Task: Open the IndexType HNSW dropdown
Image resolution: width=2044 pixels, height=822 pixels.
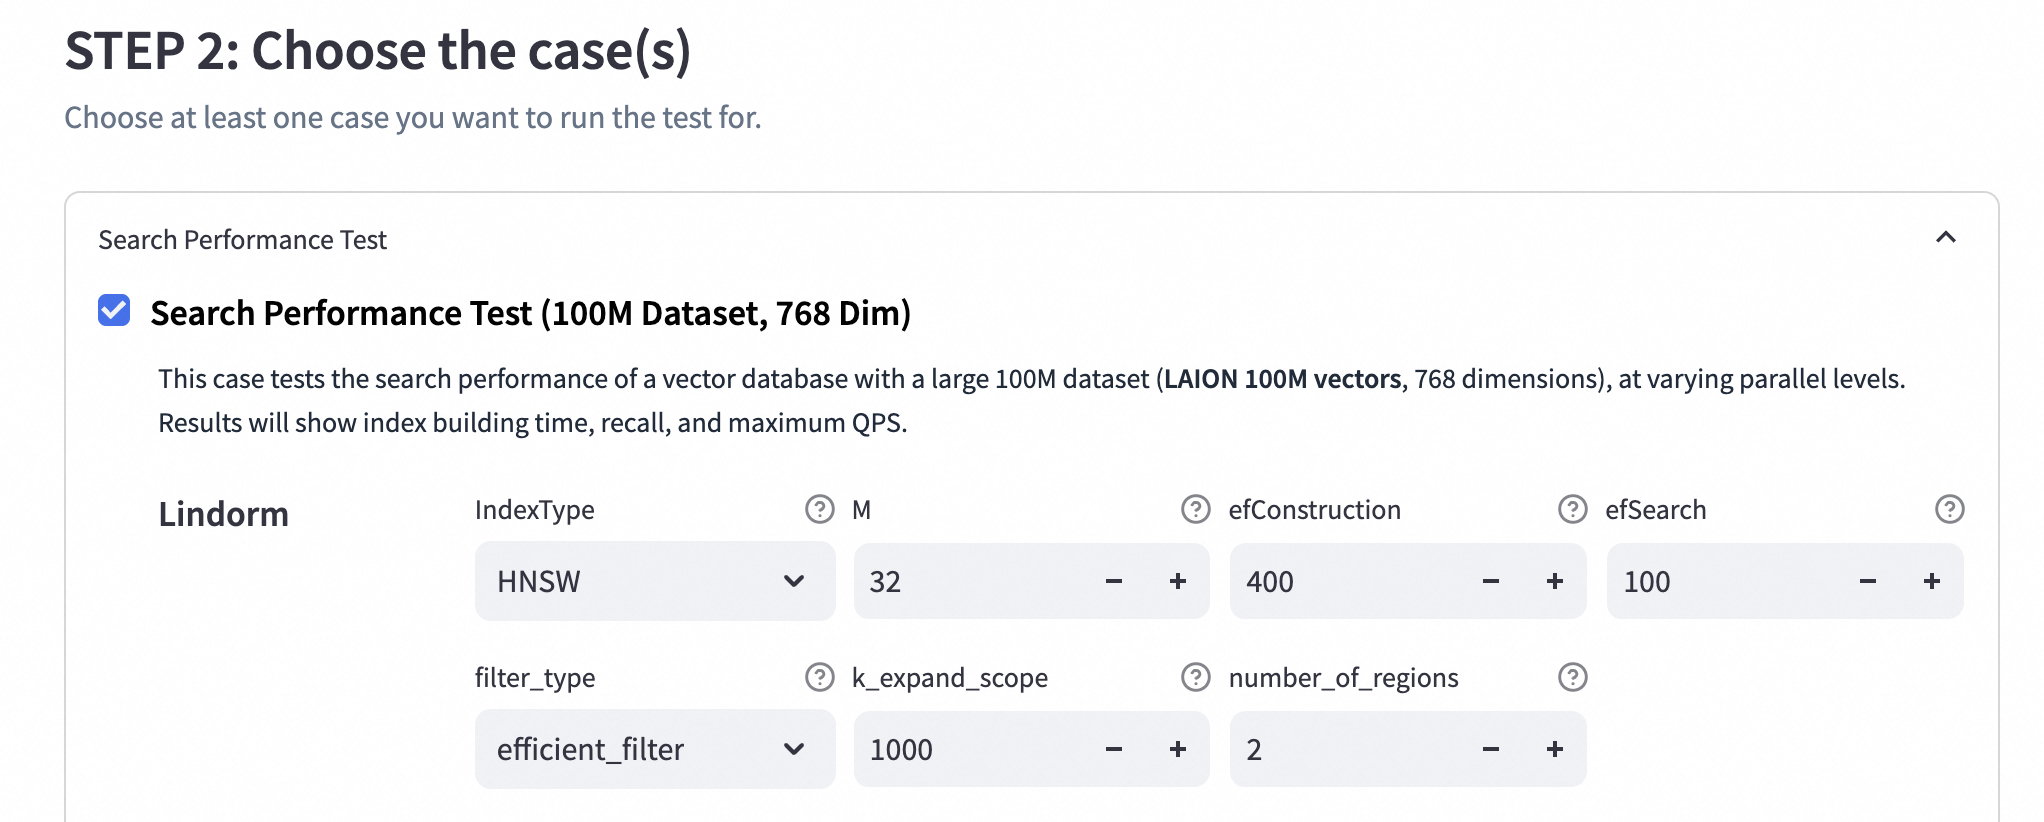Action: [x=654, y=581]
